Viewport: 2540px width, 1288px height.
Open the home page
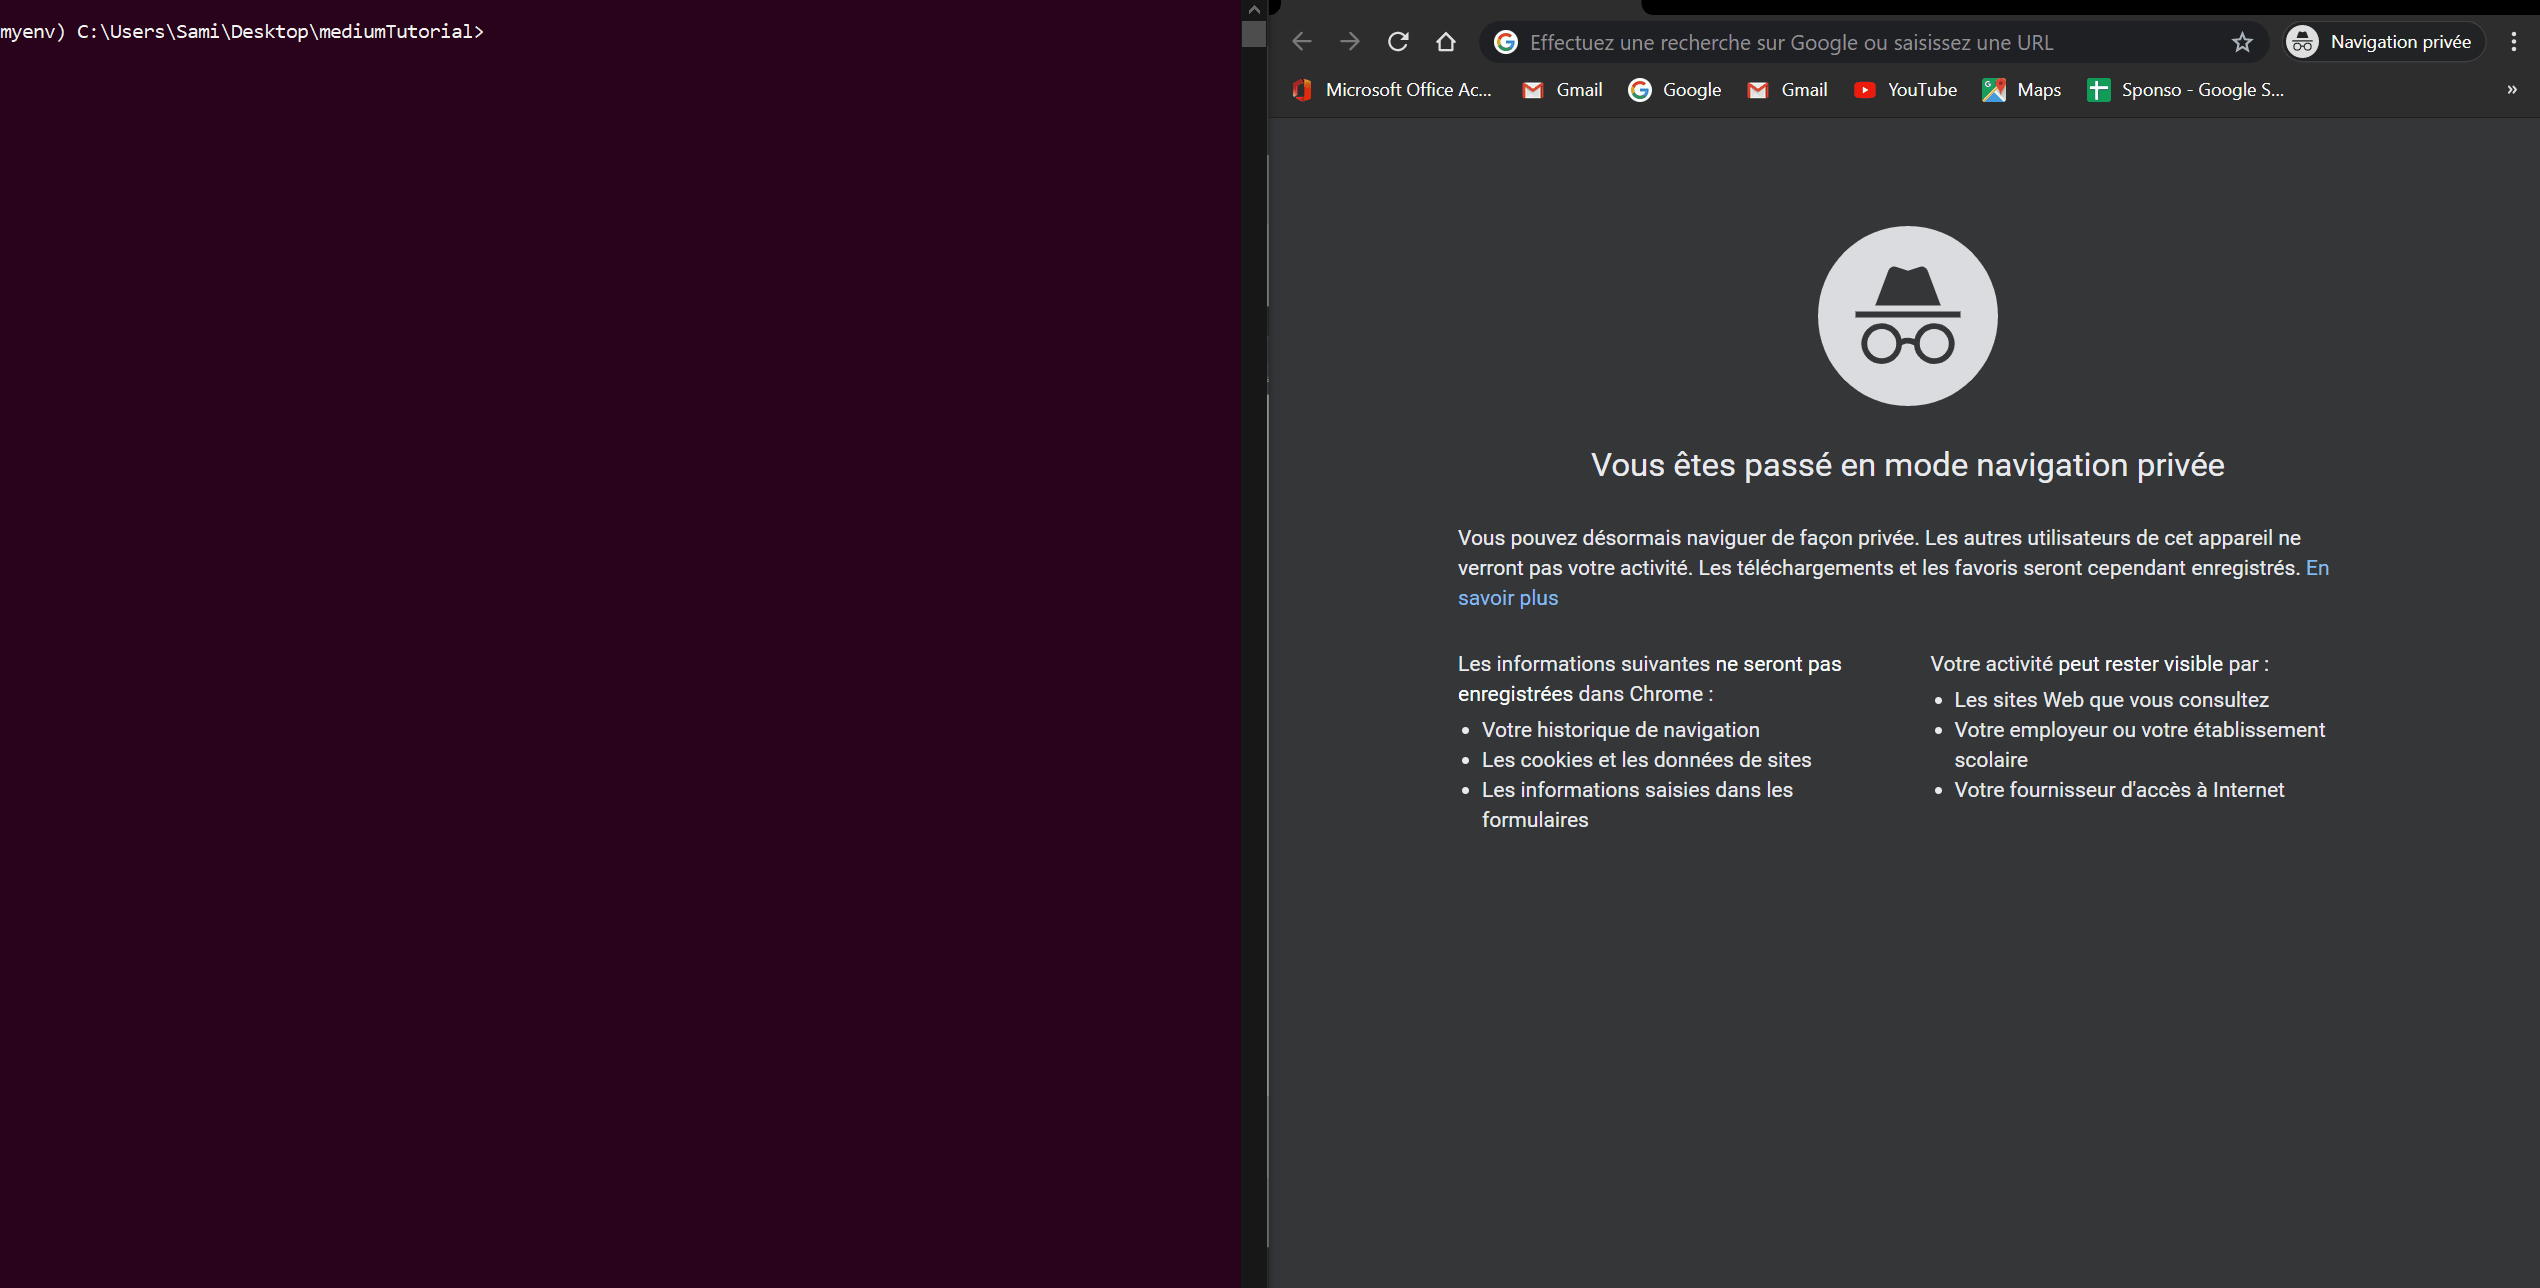(1445, 41)
